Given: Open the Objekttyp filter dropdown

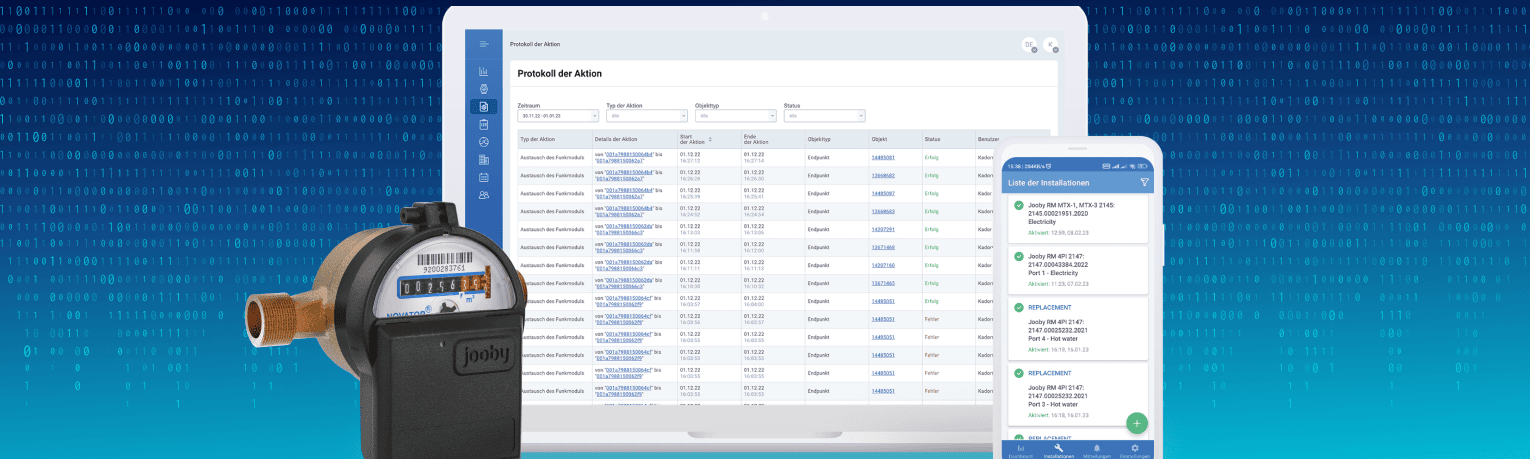Looking at the screenshot, I should (735, 116).
